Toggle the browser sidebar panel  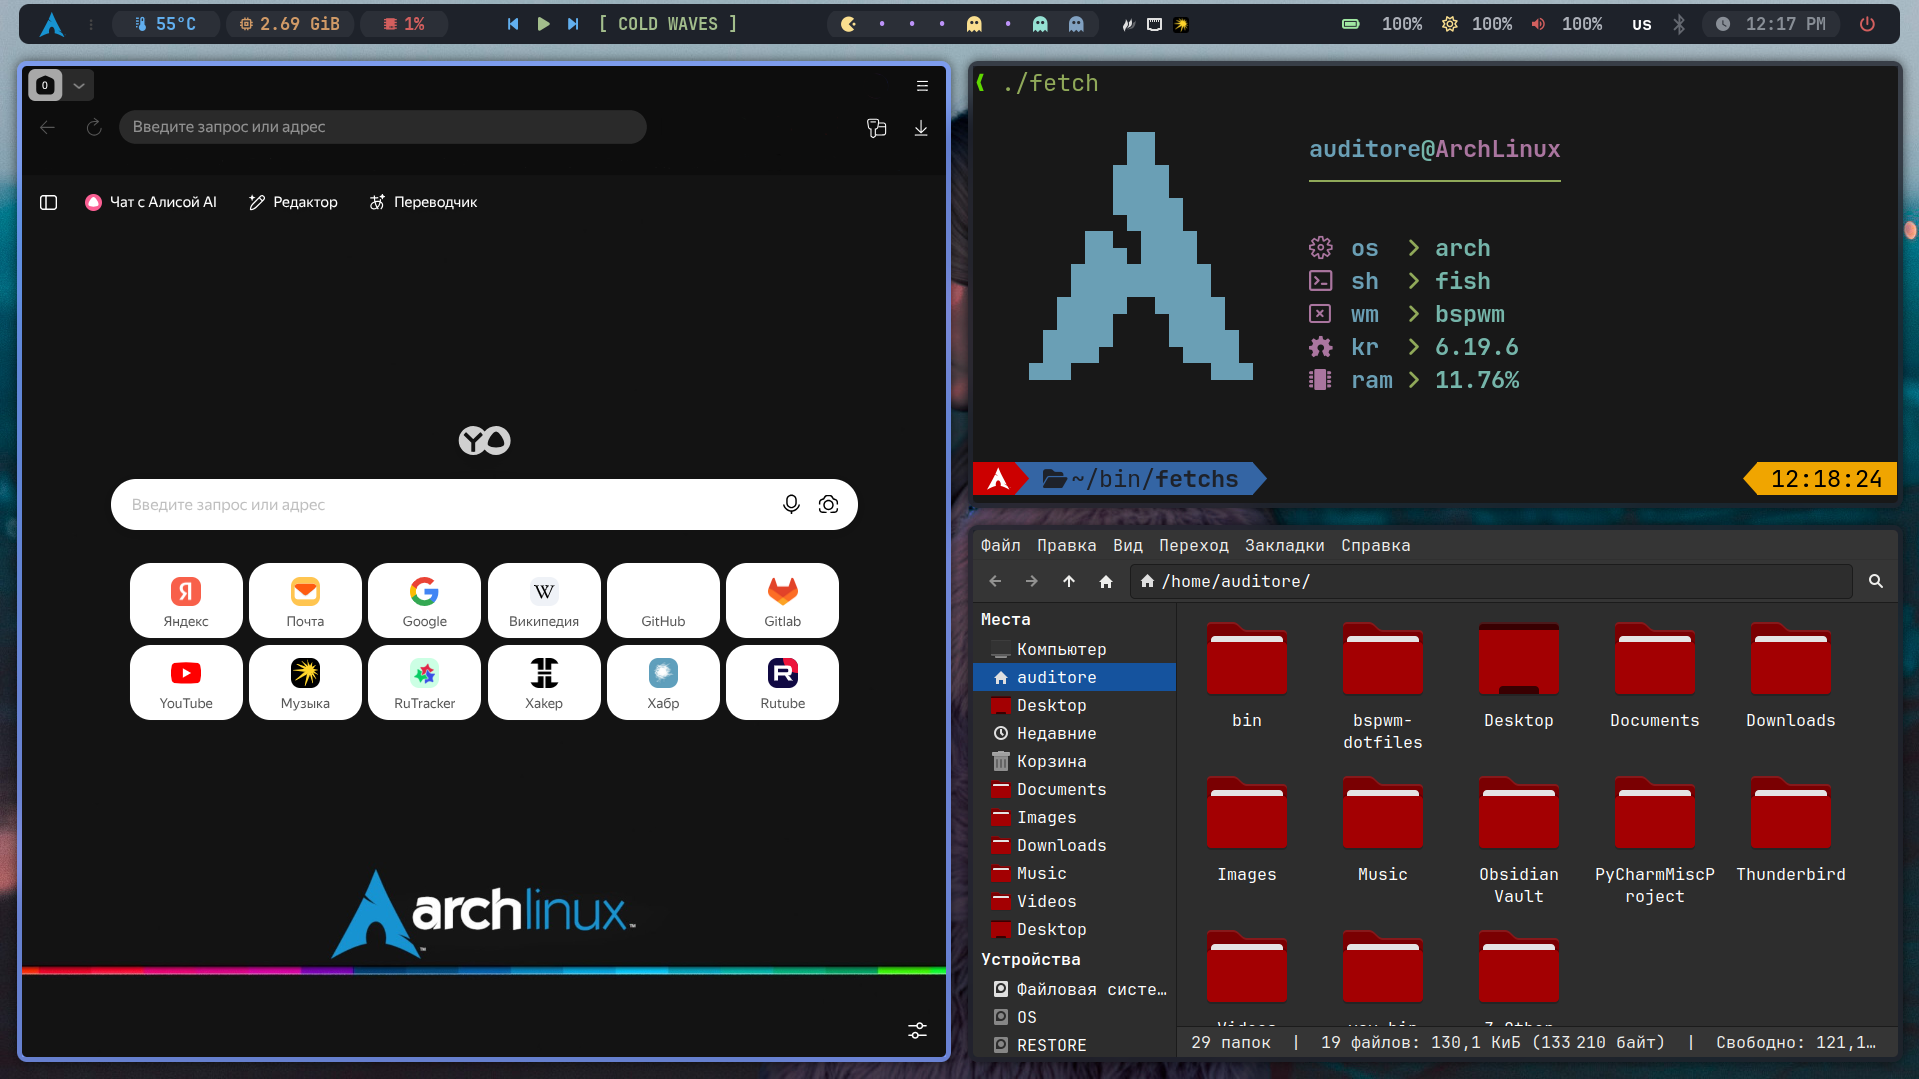(x=48, y=202)
